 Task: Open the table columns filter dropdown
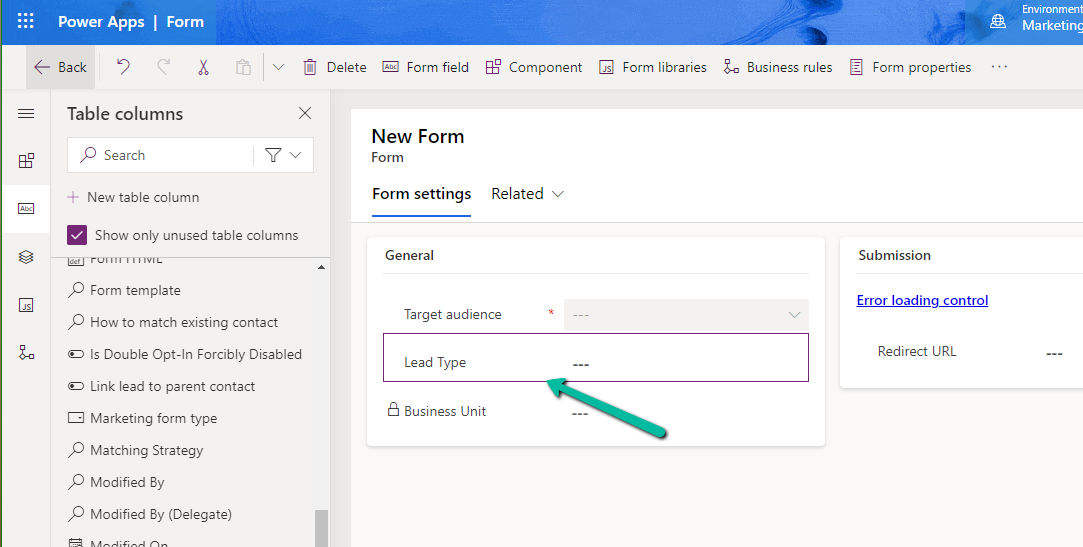pos(284,155)
